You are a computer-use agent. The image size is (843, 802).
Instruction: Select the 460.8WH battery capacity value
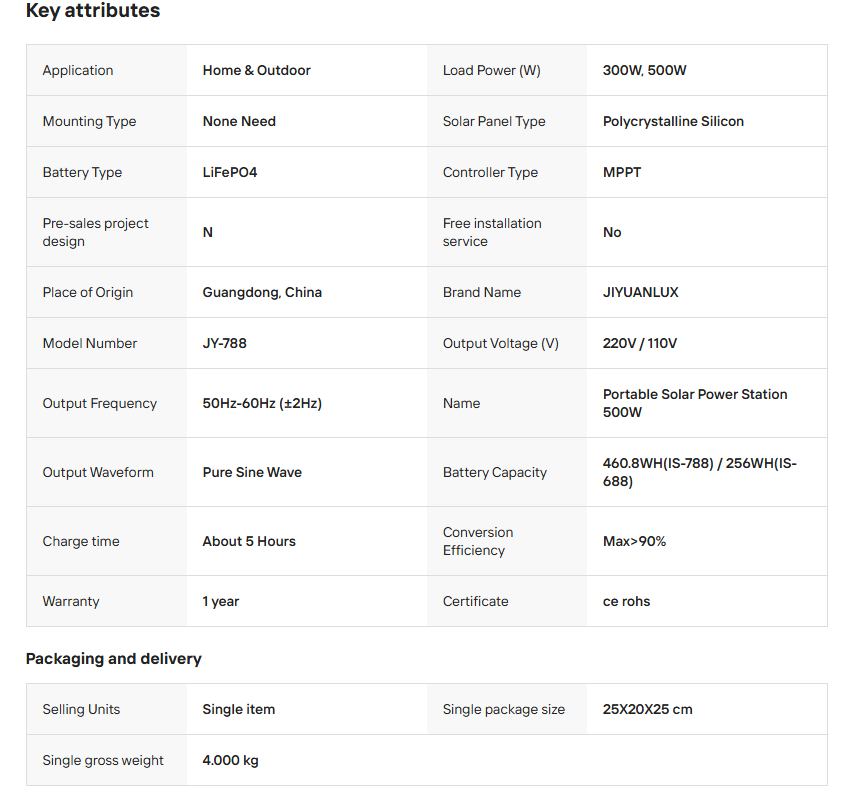699,472
